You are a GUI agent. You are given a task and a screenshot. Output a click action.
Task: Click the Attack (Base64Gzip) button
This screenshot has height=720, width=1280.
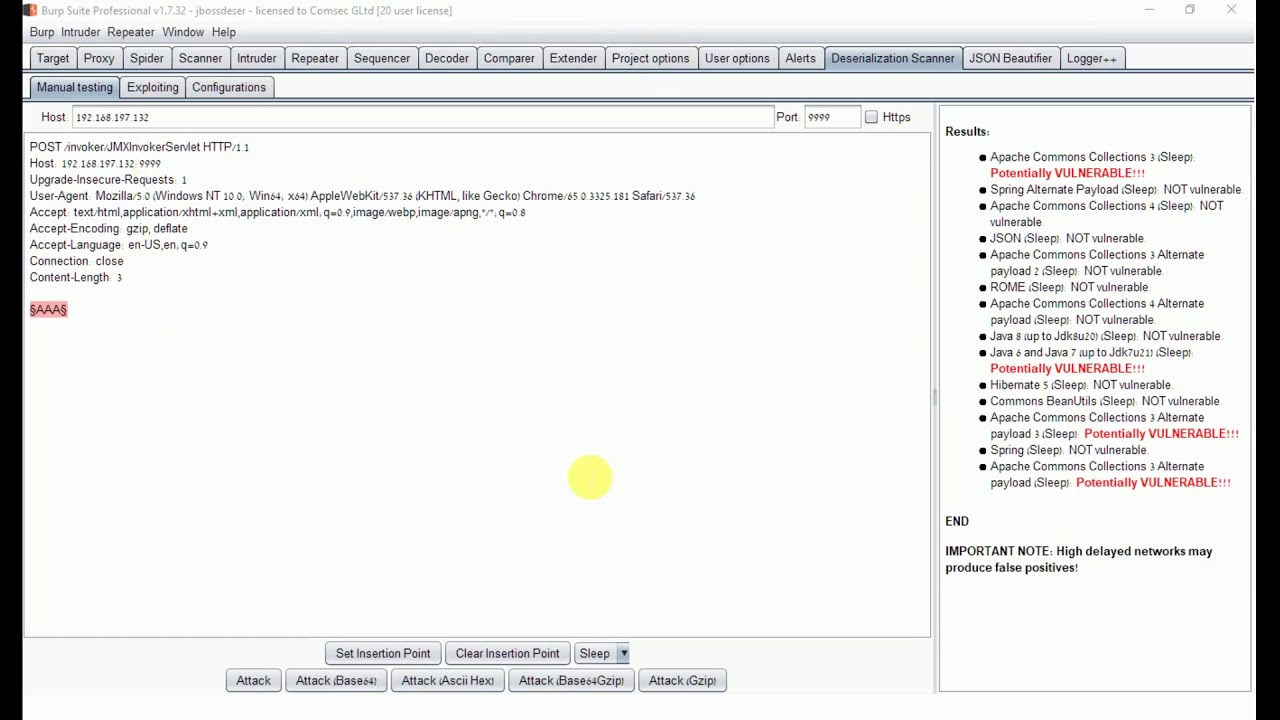(571, 680)
